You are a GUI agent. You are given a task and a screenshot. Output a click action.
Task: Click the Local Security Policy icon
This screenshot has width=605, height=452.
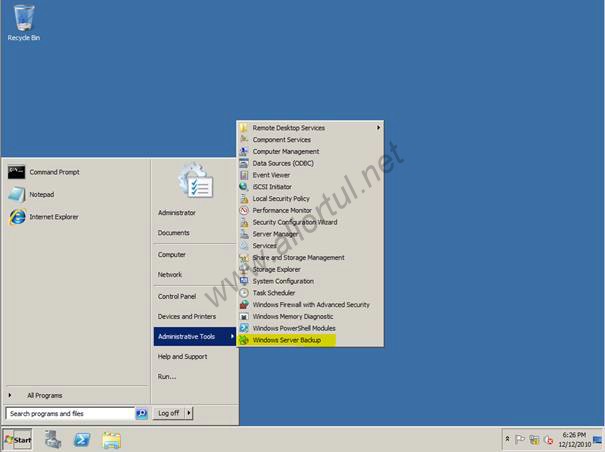[x=244, y=198]
